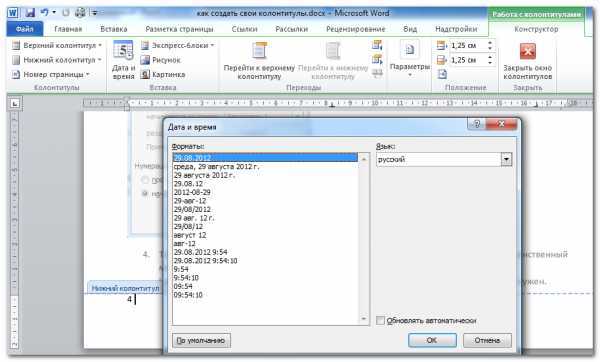Click down arrow of formats list scrollbar
The image size is (600, 362).
click(x=364, y=319)
